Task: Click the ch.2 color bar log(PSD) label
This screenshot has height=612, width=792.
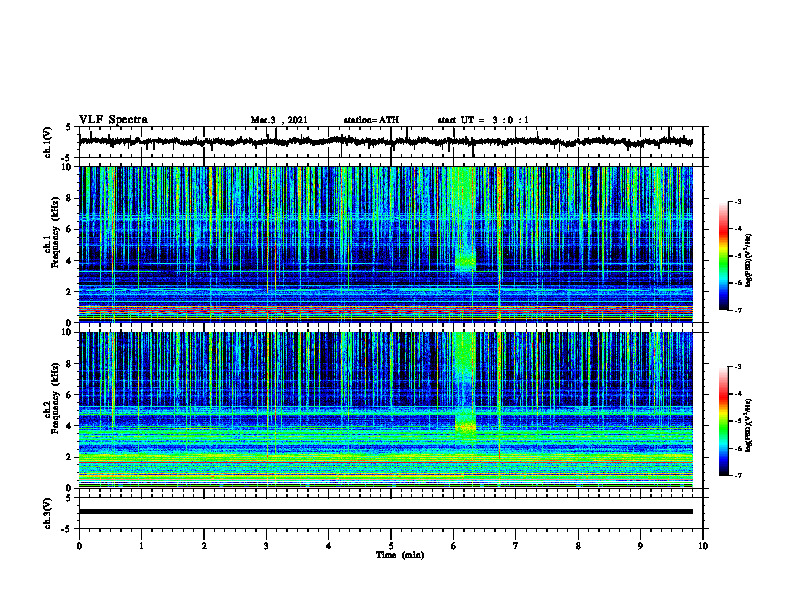Action: point(749,425)
